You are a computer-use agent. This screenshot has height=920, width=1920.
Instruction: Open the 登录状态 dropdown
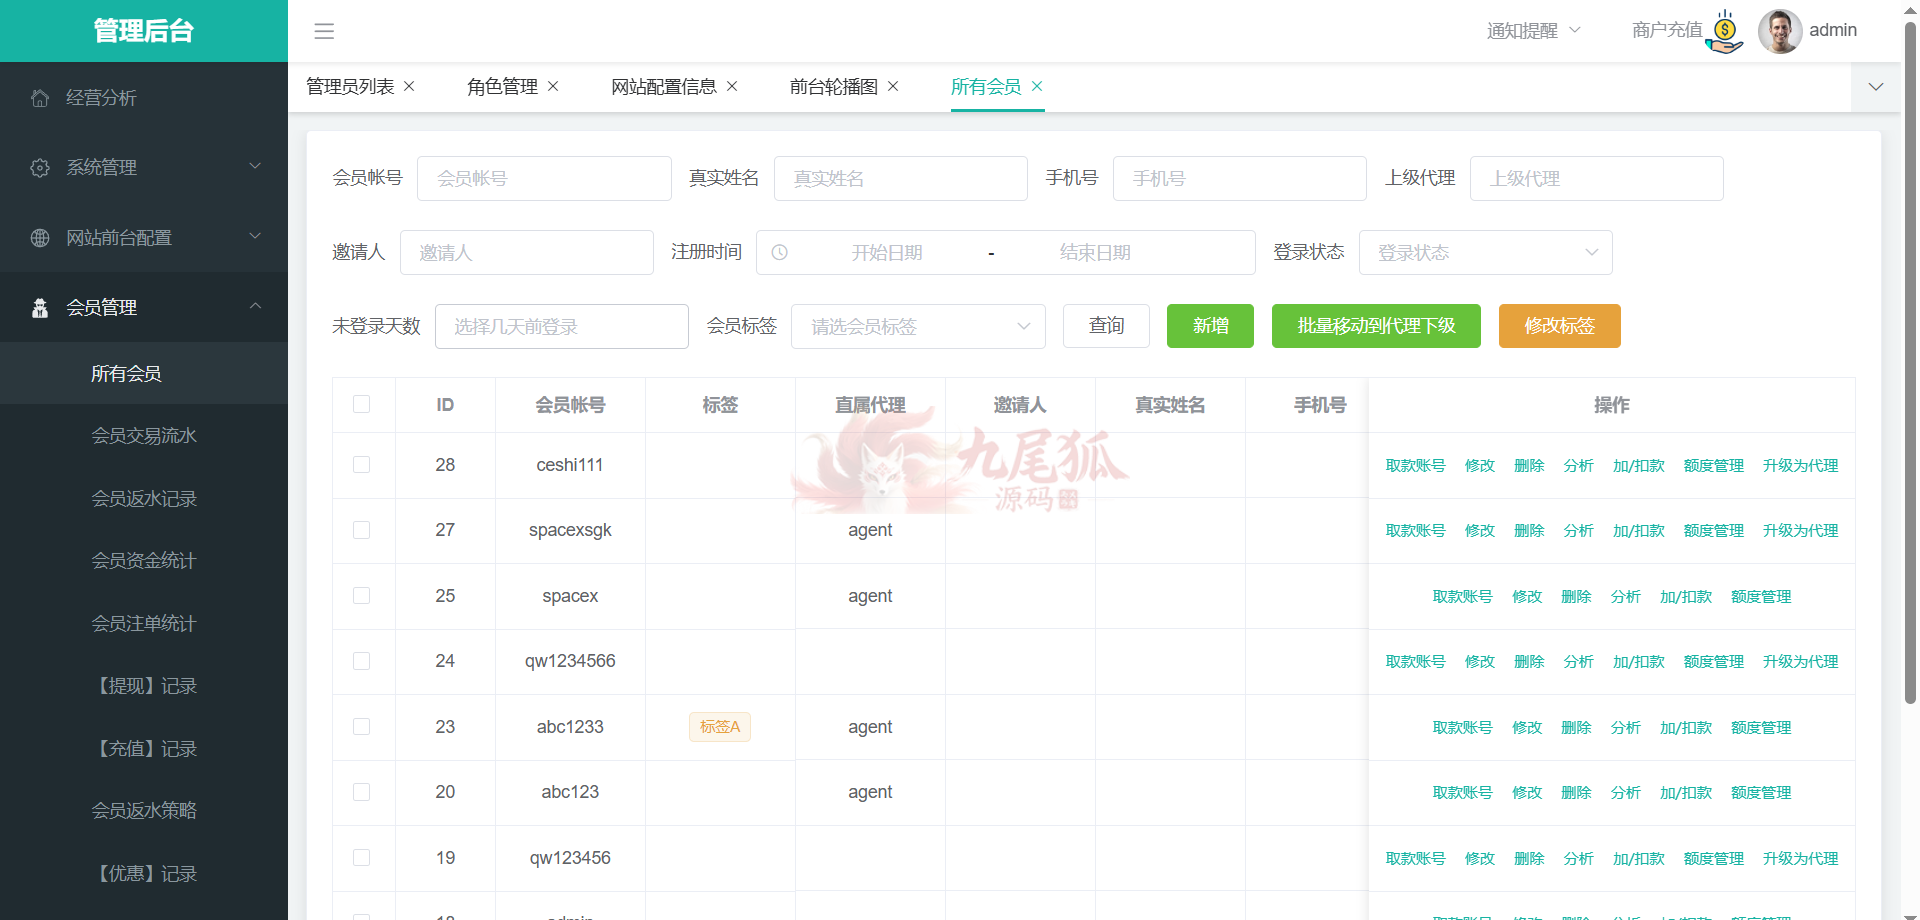tap(1485, 253)
